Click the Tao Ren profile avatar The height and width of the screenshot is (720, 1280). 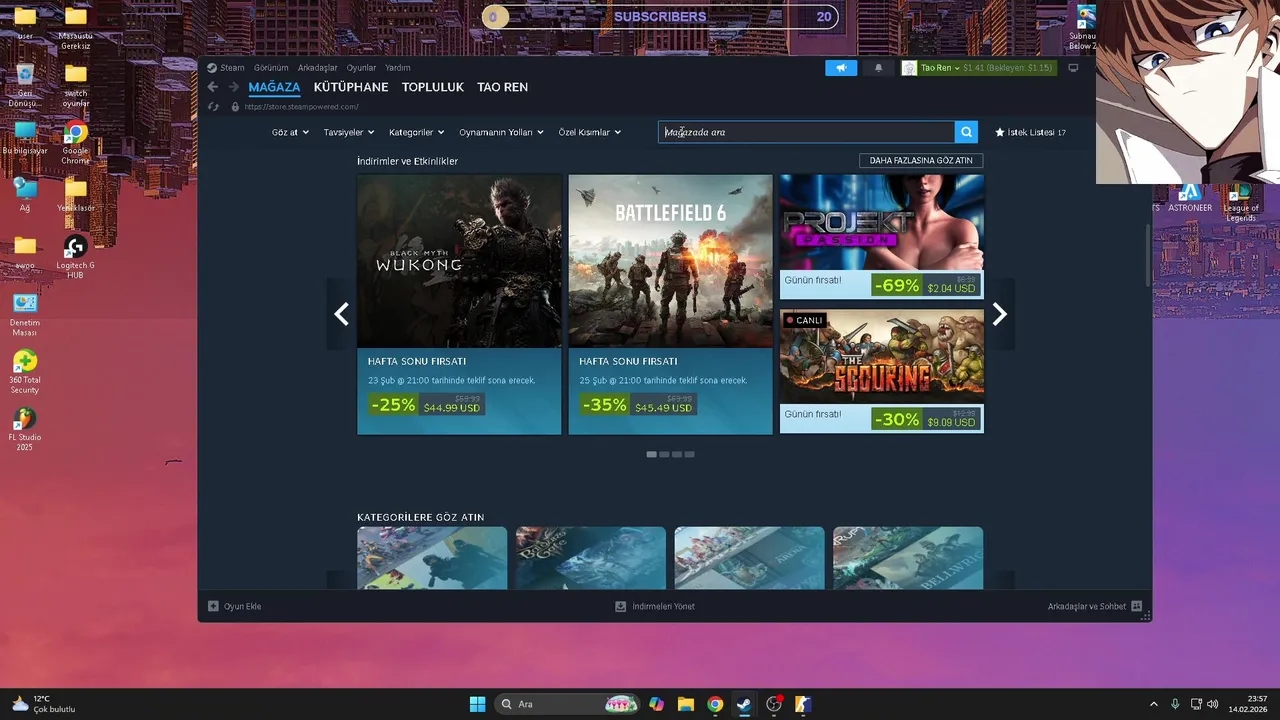[909, 68]
